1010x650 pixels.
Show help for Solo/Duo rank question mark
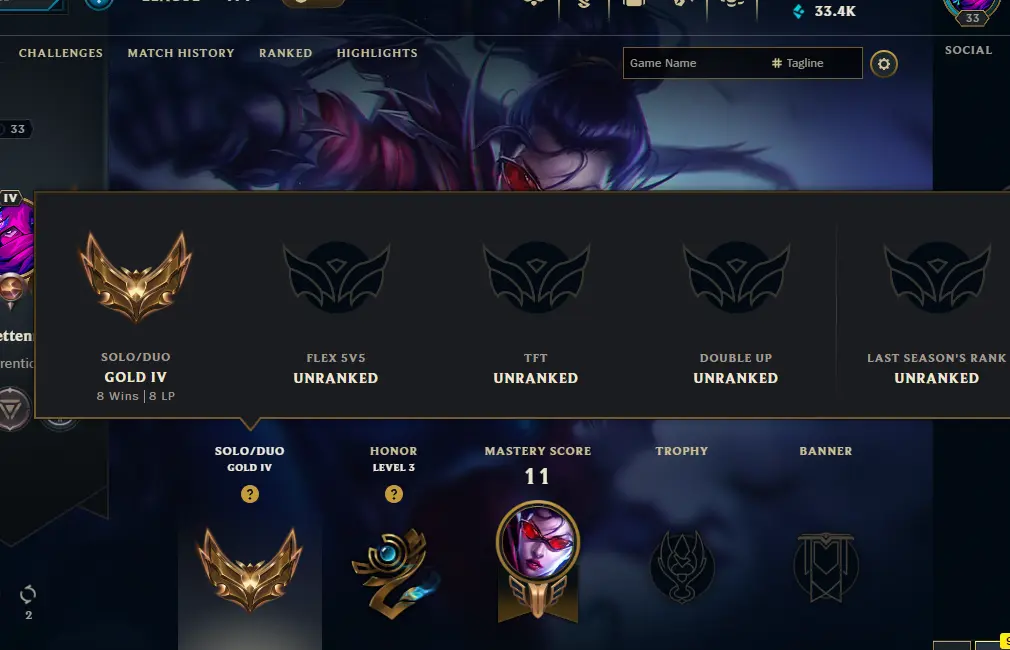[250, 494]
